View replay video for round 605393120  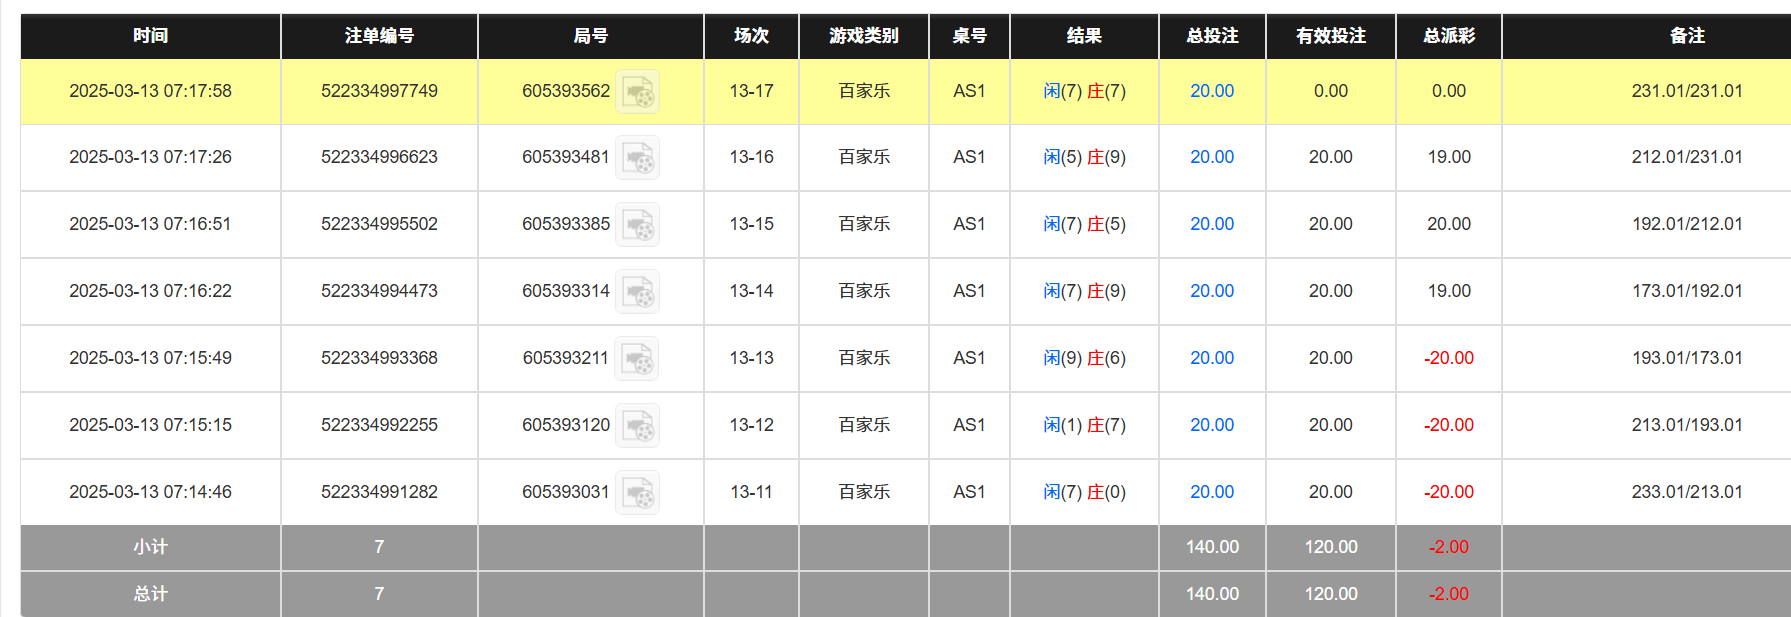pos(637,426)
